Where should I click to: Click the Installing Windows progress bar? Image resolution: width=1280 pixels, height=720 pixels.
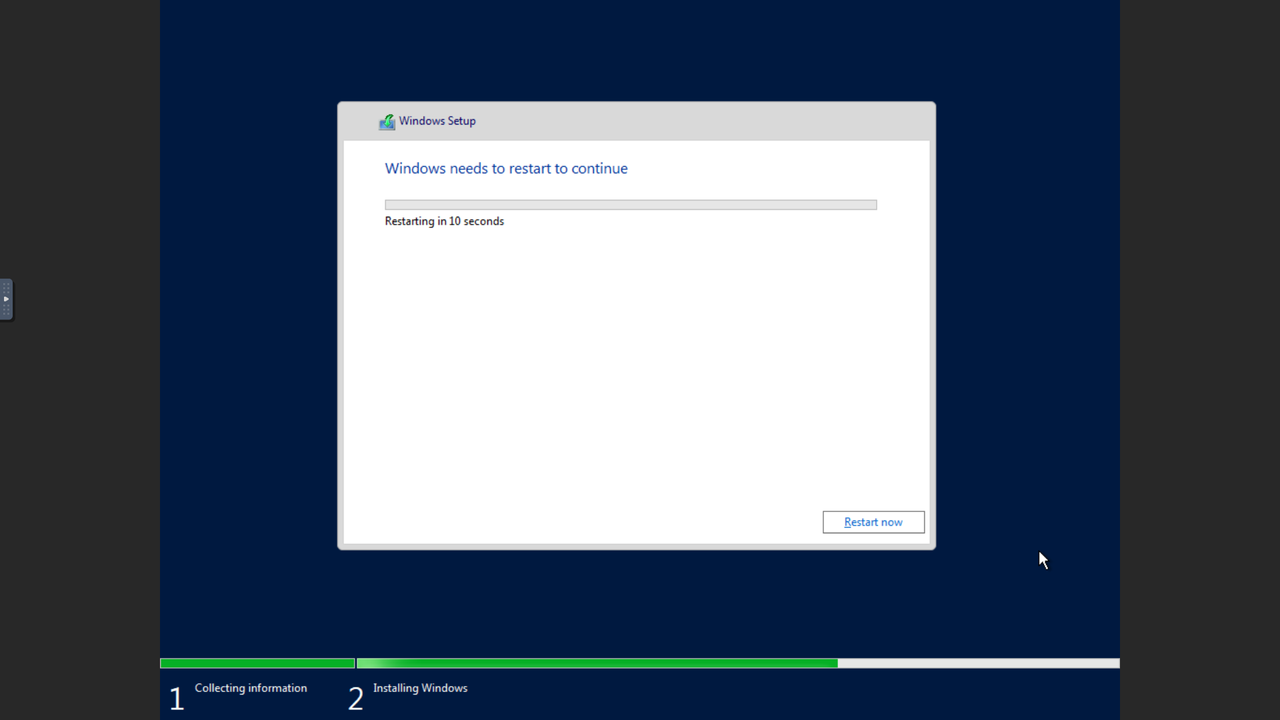pyautogui.click(x=738, y=663)
